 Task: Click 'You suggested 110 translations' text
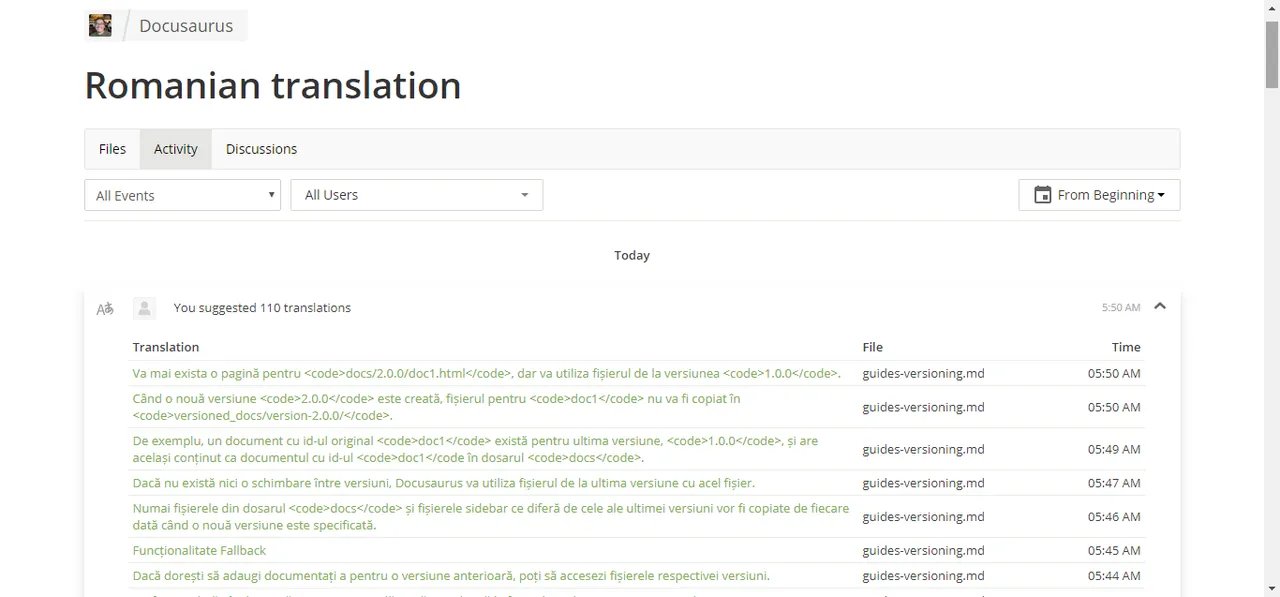[262, 308]
